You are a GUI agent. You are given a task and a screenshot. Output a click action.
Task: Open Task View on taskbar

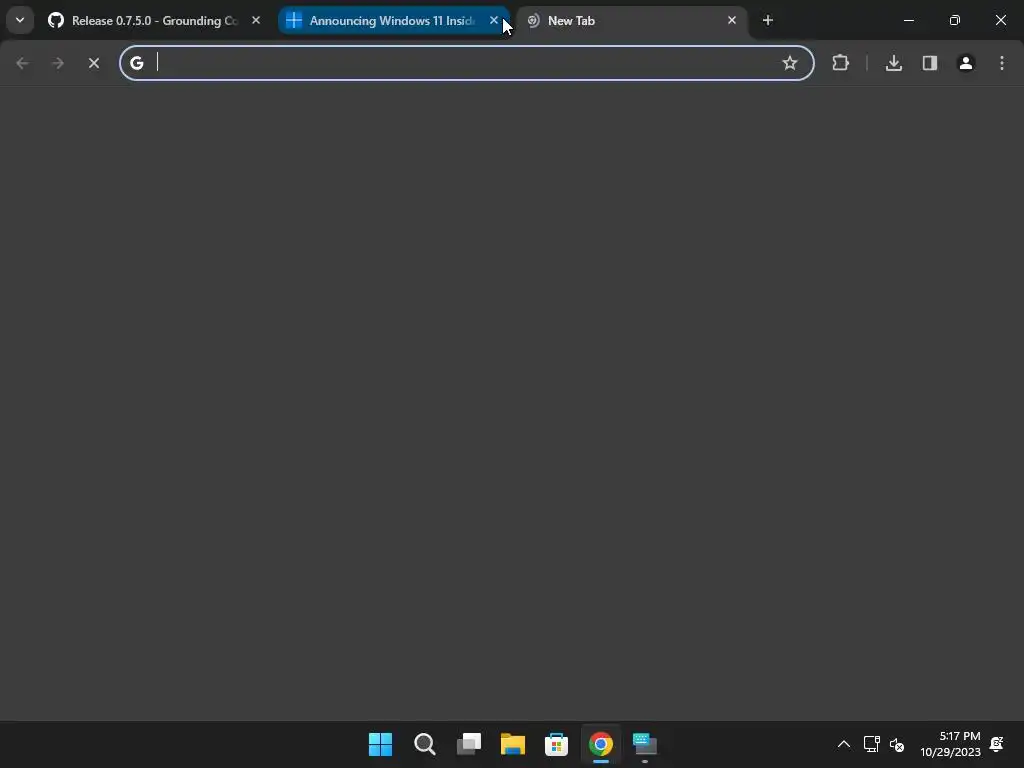pyautogui.click(x=469, y=744)
